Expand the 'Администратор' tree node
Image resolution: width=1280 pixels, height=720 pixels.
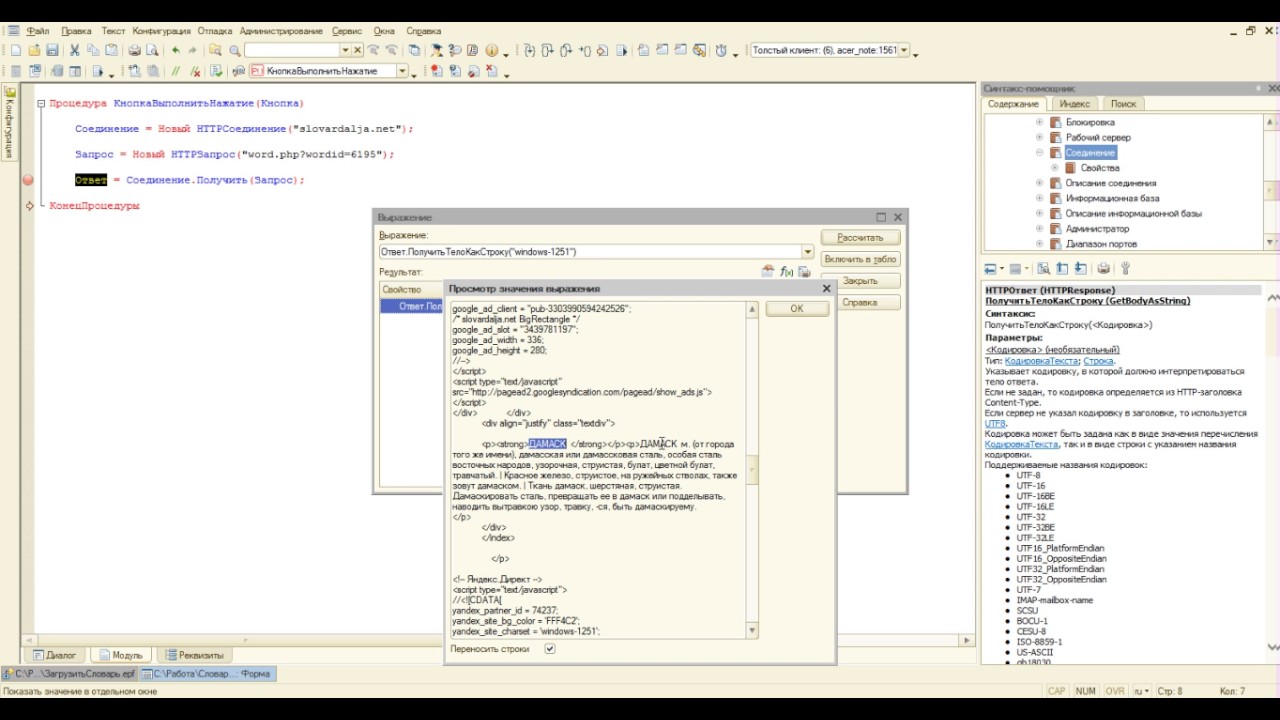click(x=1039, y=229)
